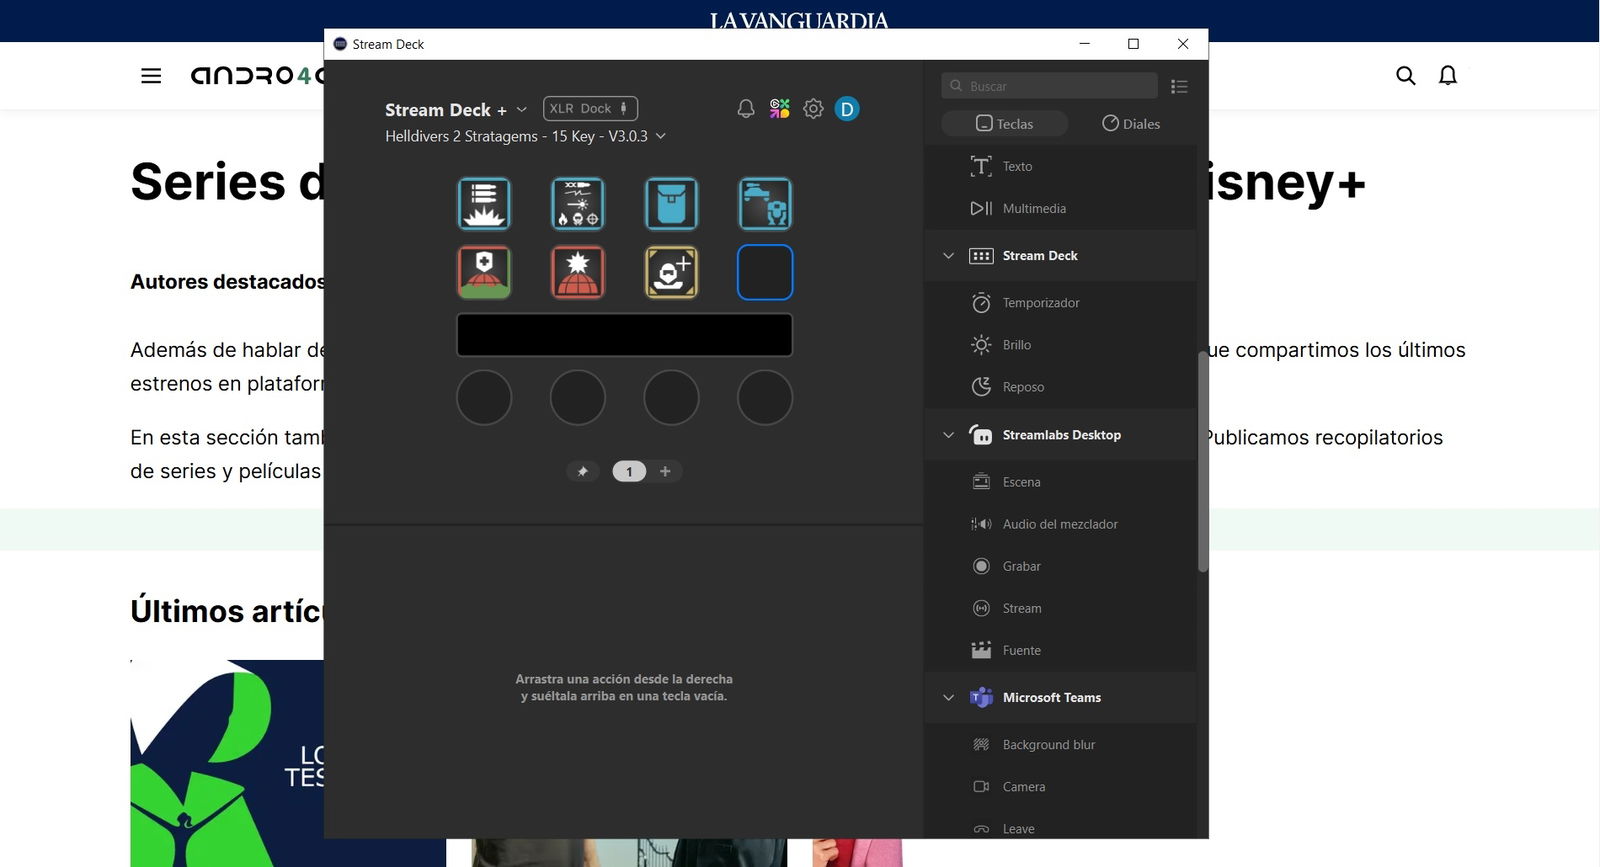
Task: Open the user profile D avatar
Action: [x=847, y=109]
